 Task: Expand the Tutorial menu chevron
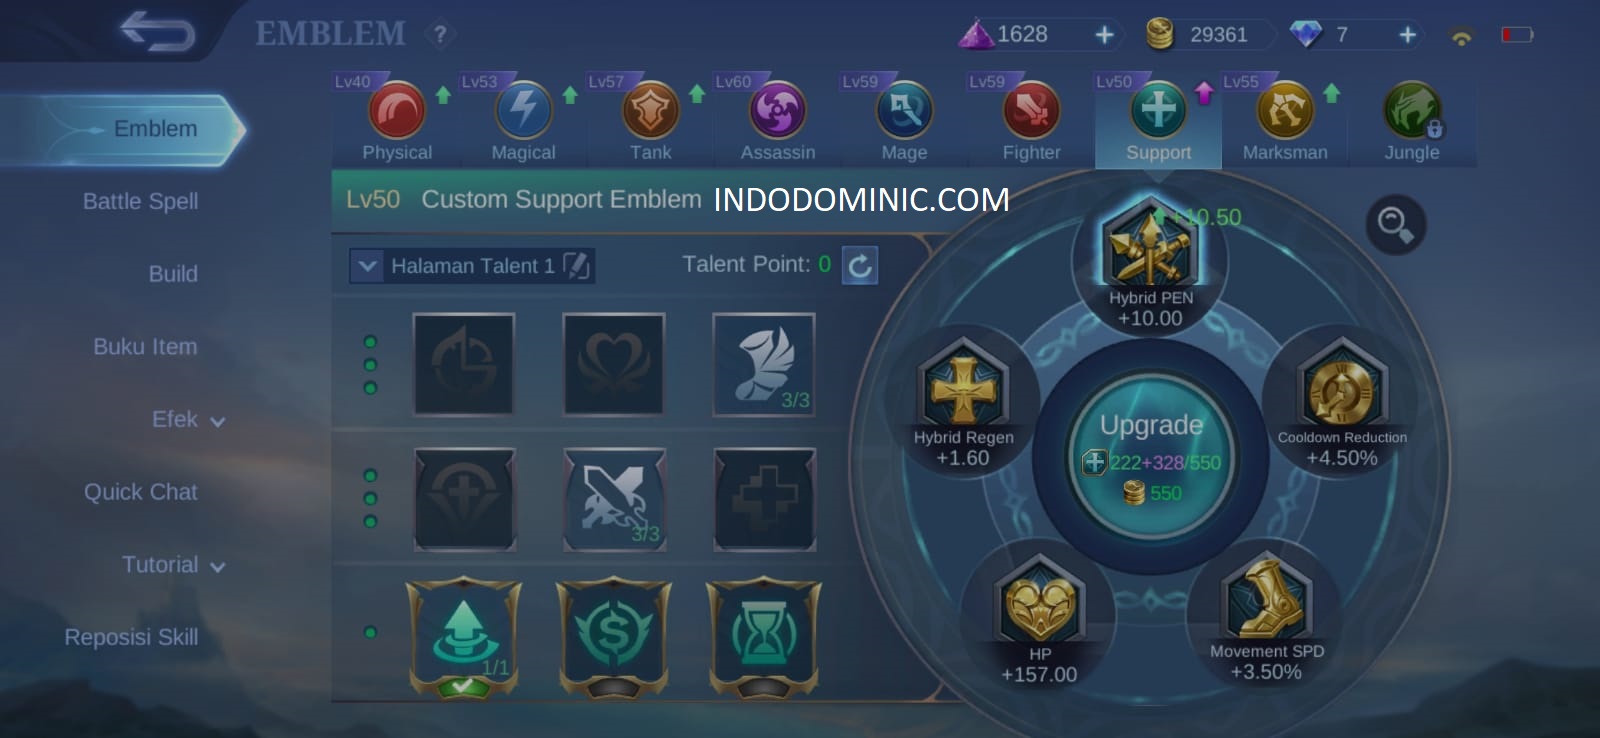[x=218, y=567]
